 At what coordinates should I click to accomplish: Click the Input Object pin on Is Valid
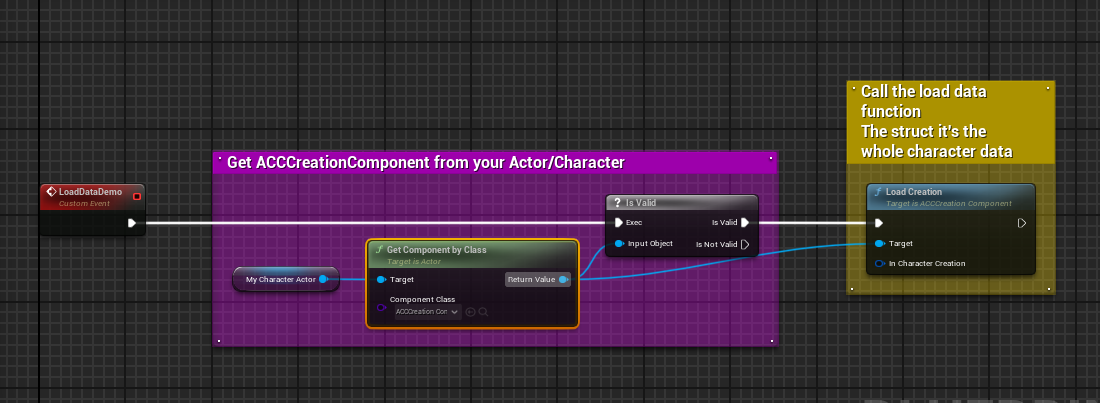619,243
